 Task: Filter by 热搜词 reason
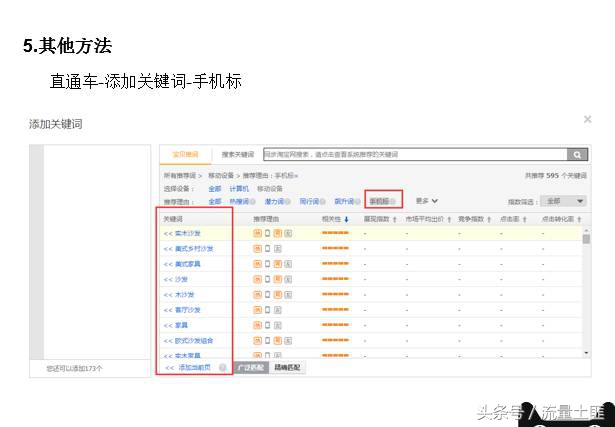[239, 202]
